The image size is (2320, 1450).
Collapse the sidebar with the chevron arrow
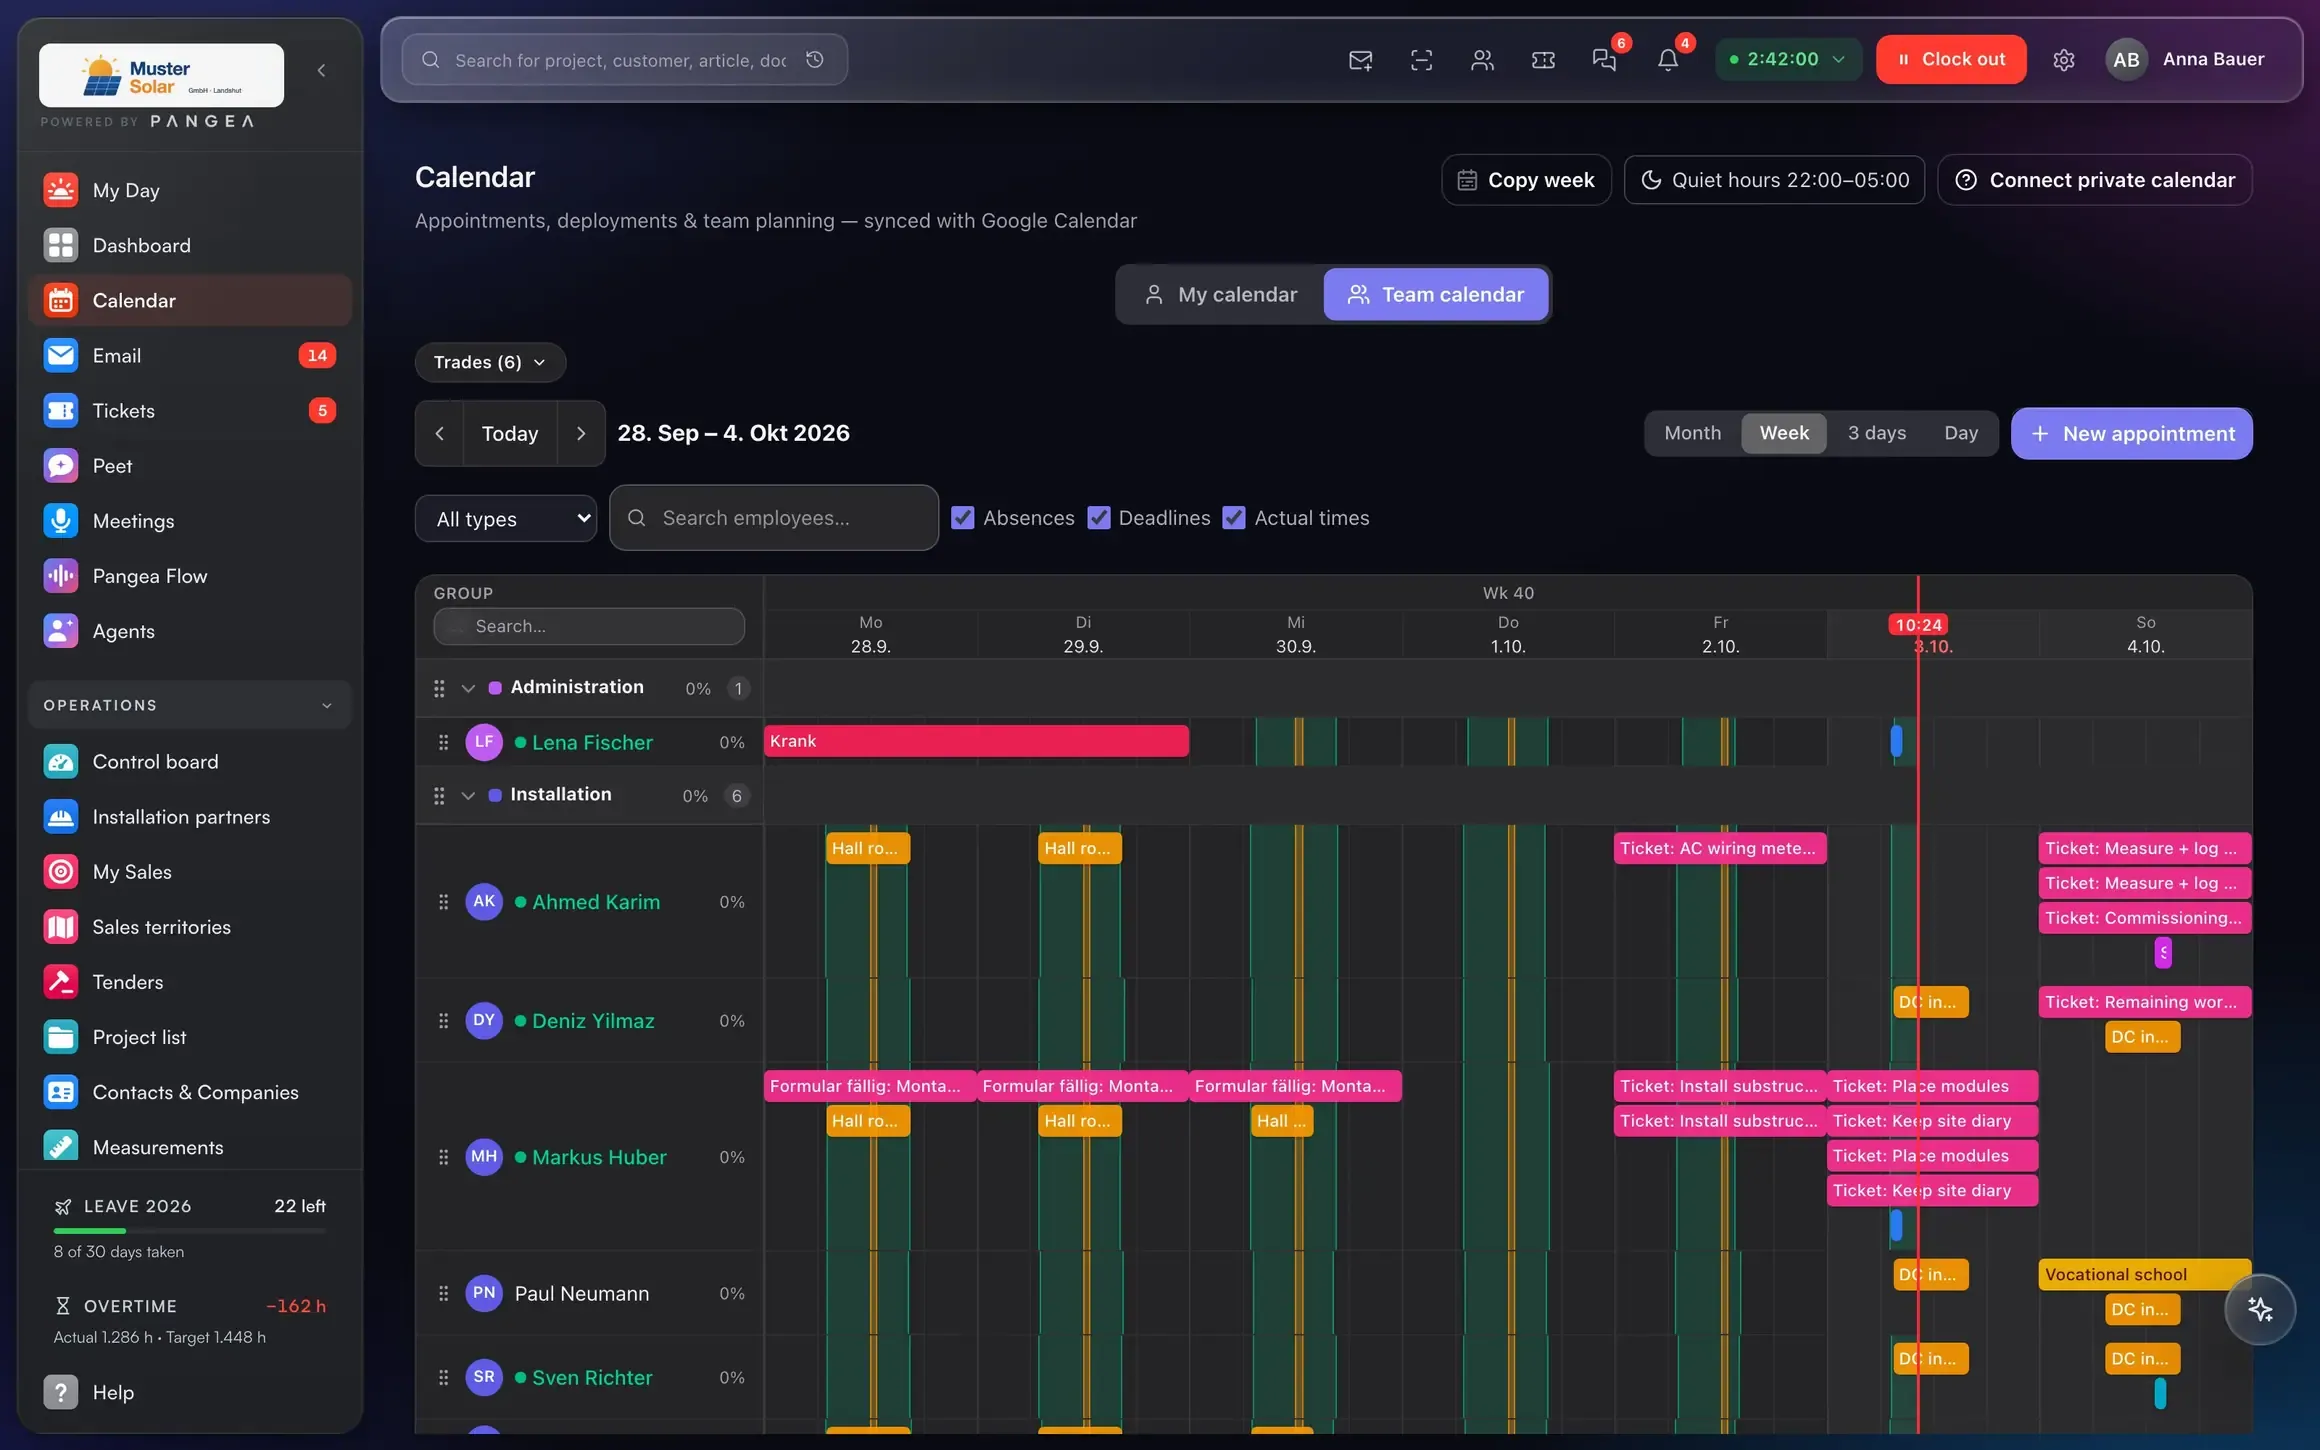pos(321,70)
